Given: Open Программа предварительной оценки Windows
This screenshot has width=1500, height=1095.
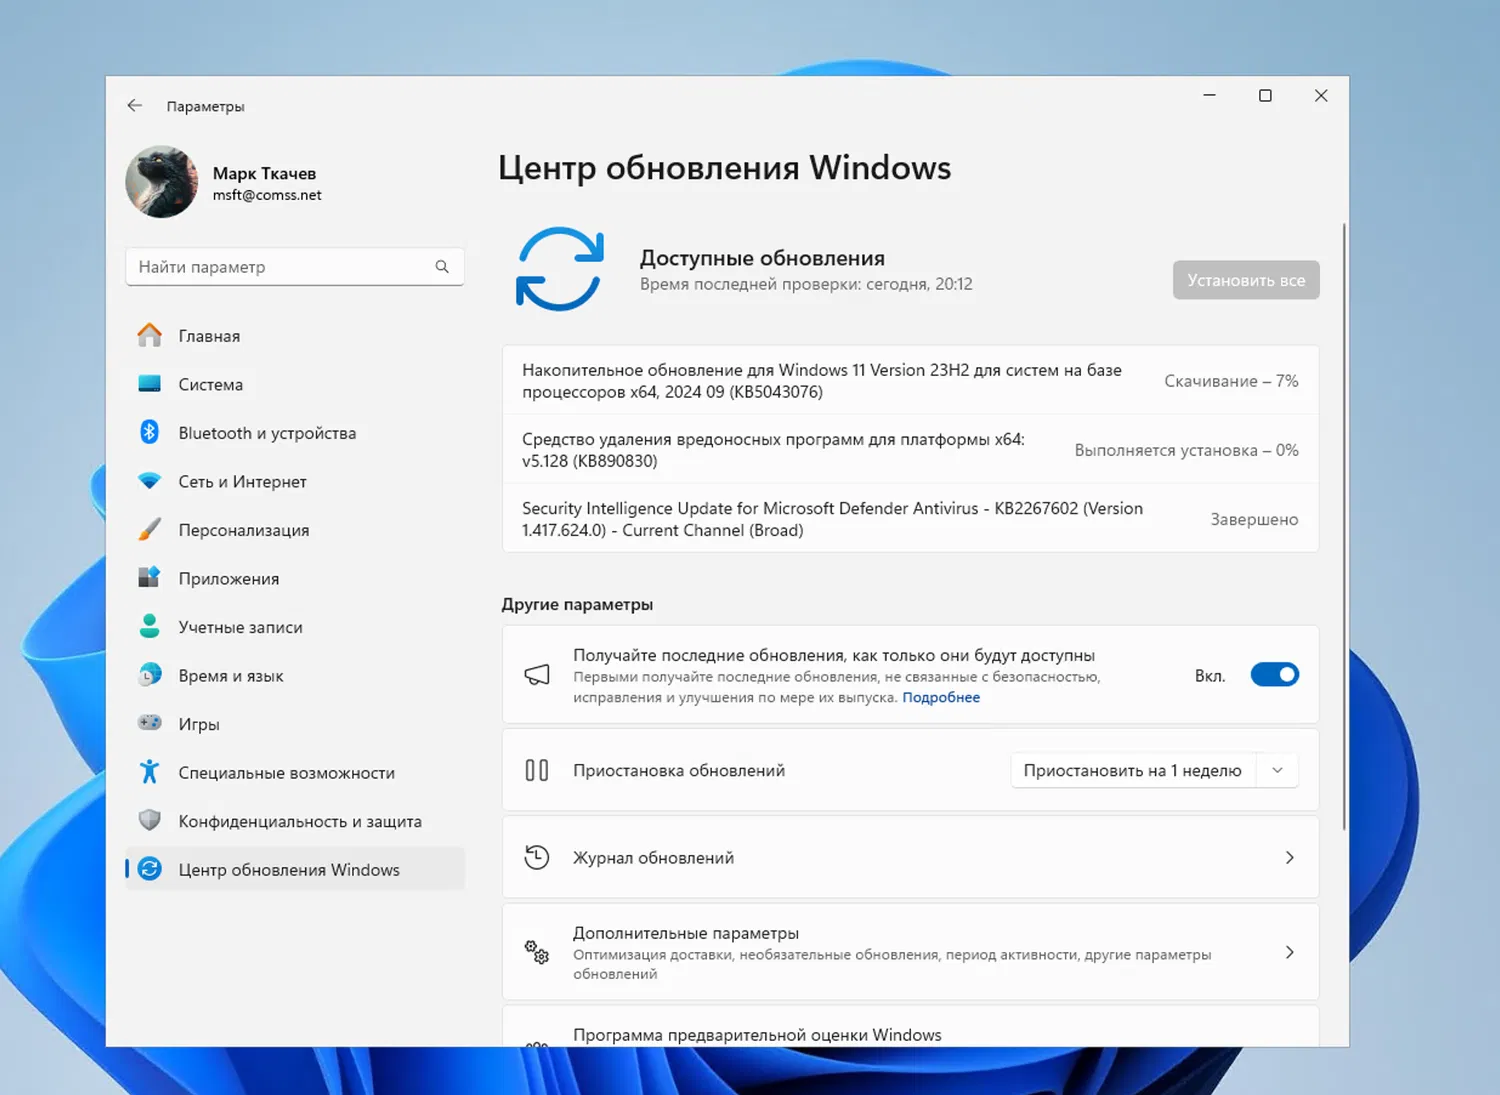Looking at the screenshot, I should tap(910, 1027).
